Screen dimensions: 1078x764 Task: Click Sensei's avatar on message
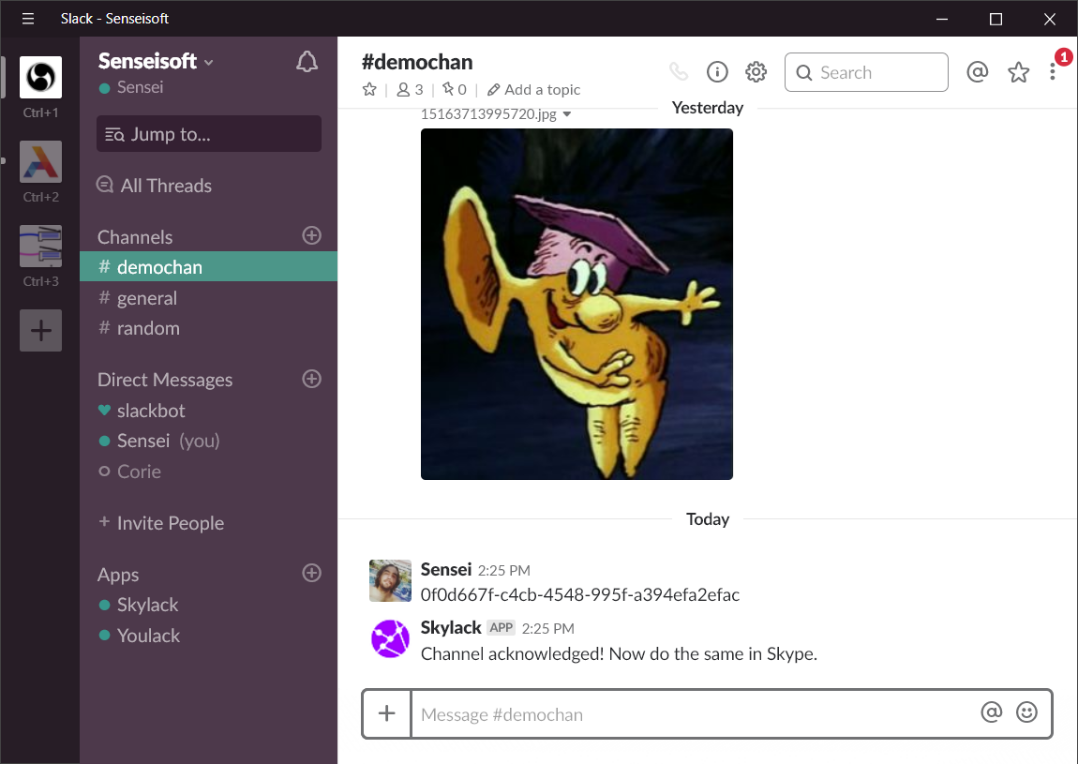pos(390,580)
